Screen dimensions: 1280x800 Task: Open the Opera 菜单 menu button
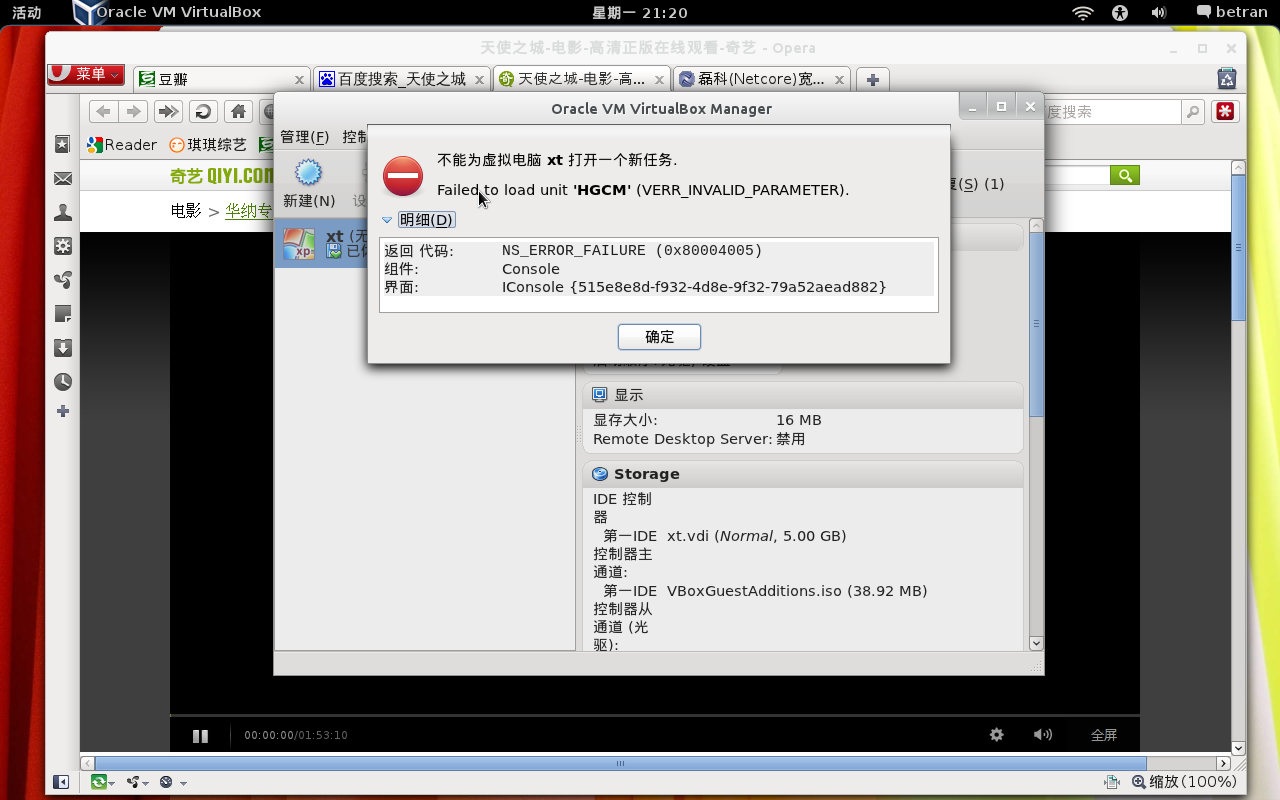86,75
